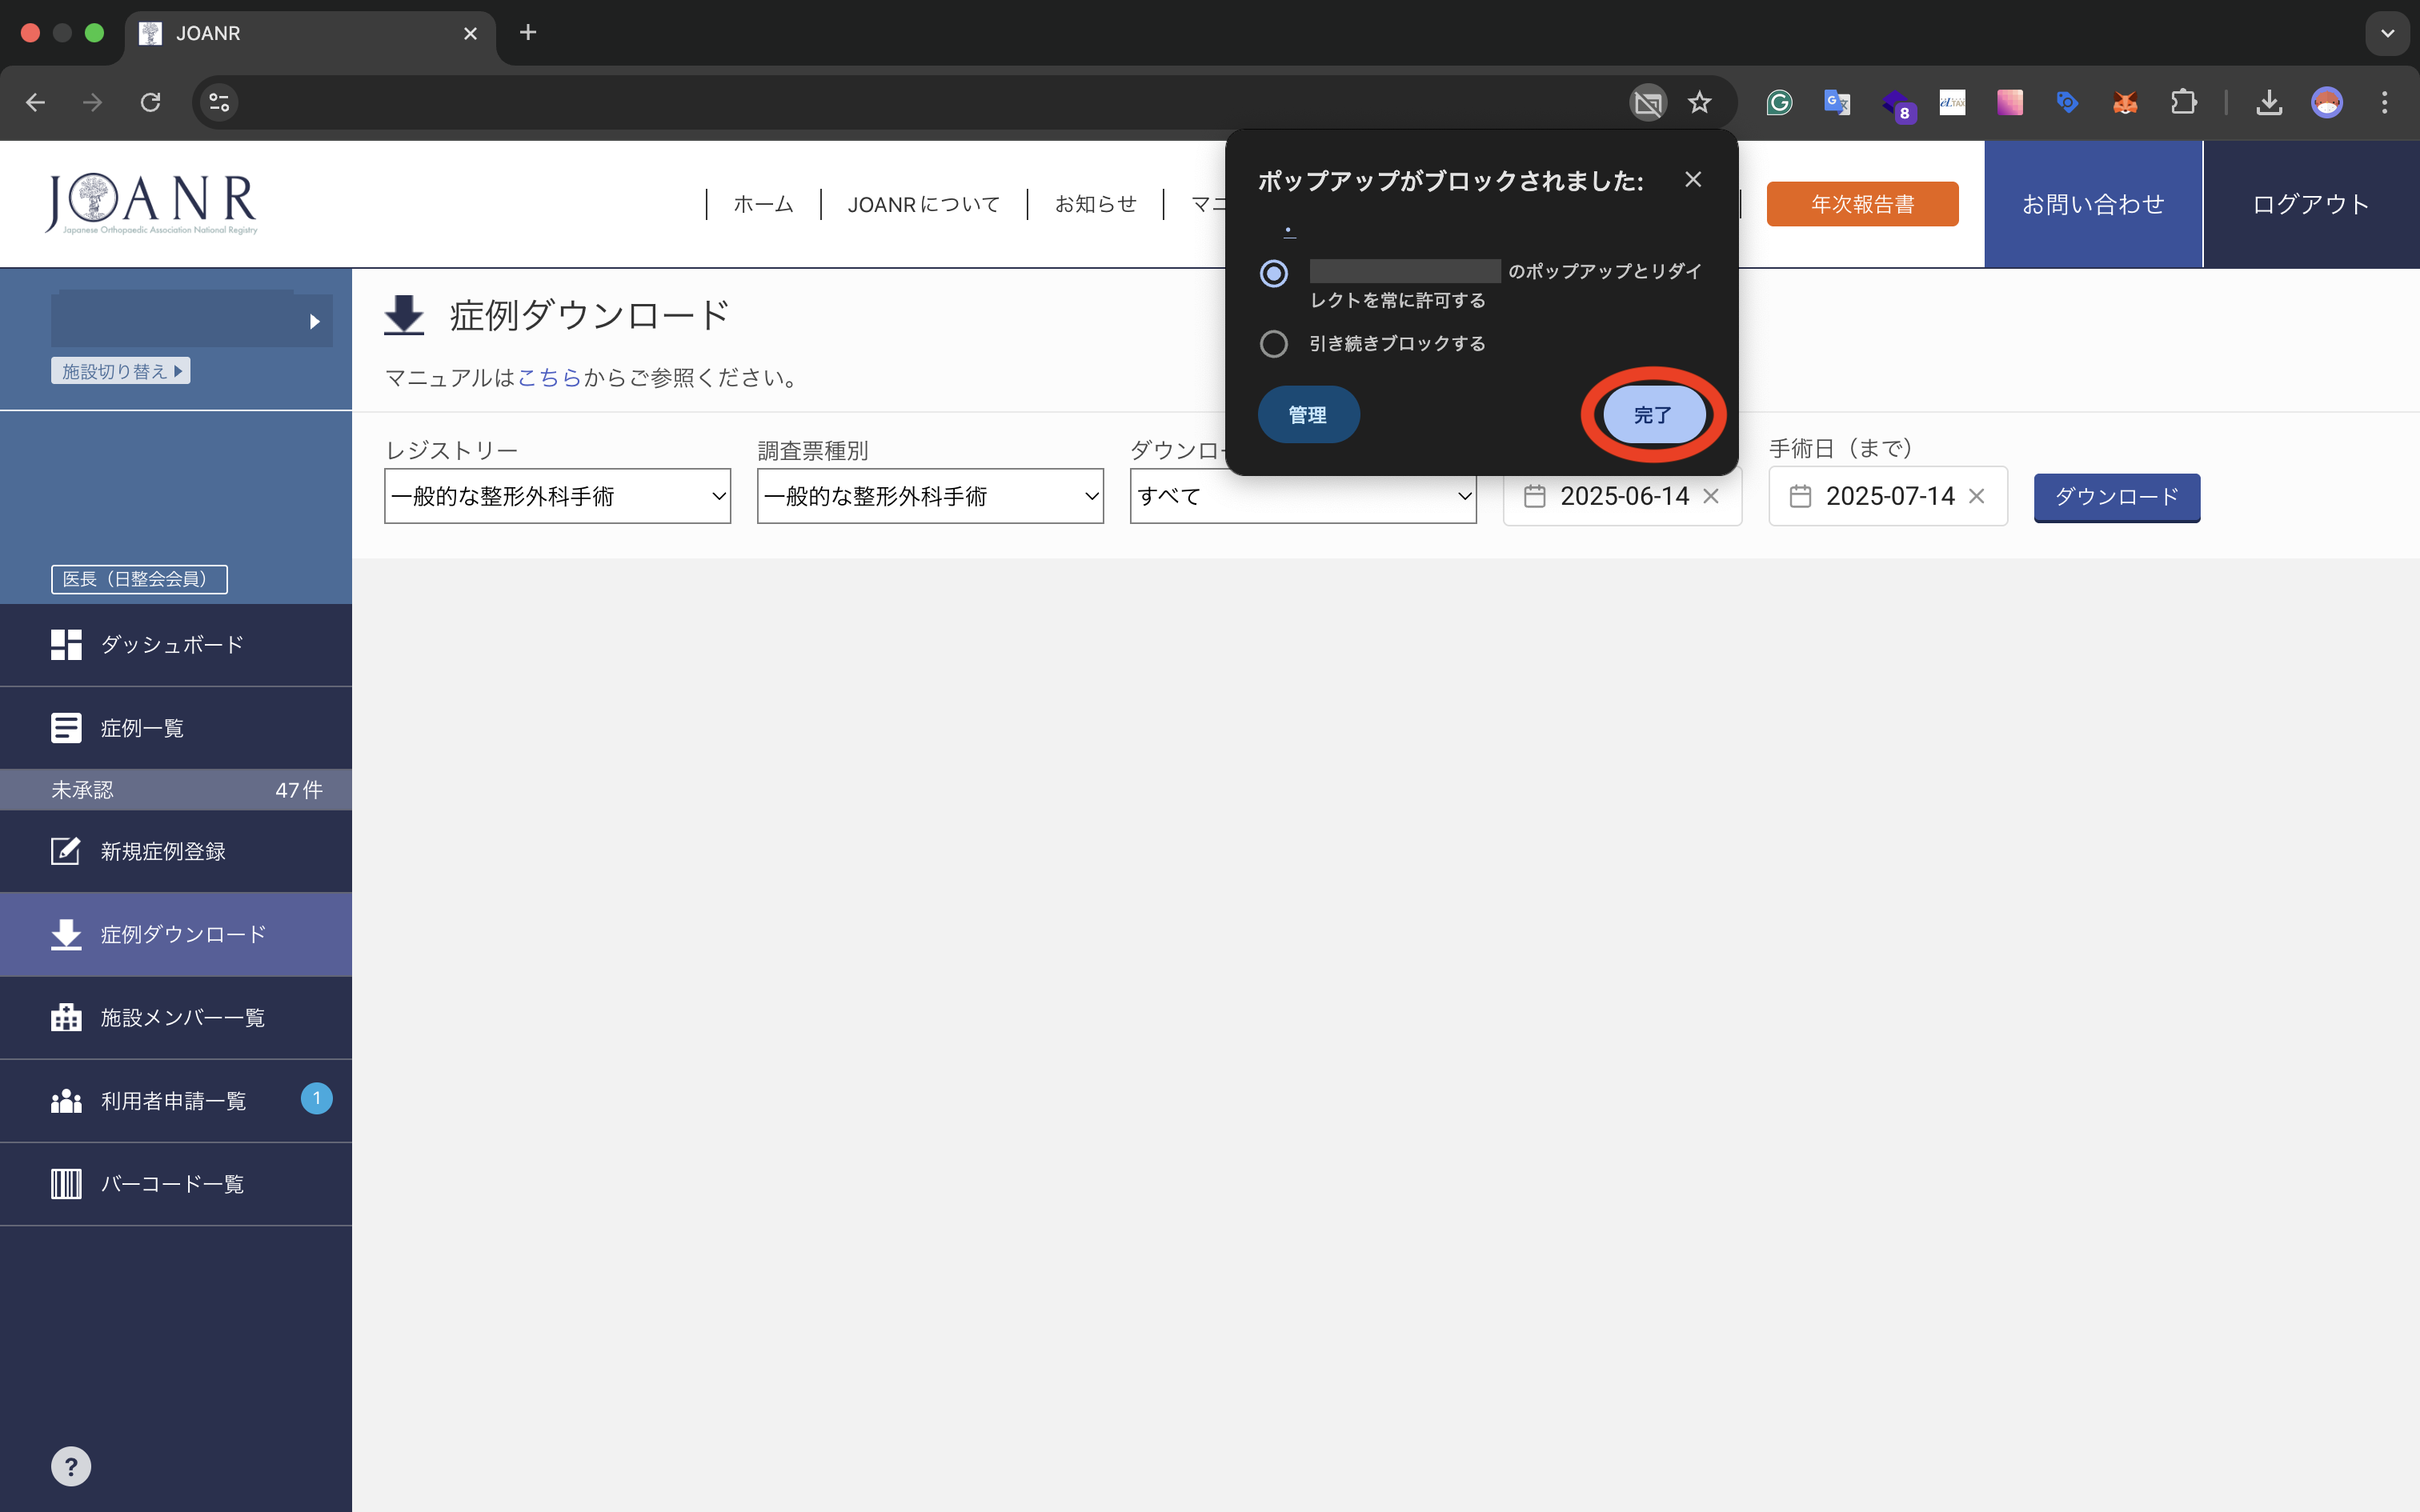
Task: Select 引き続きブロックする radio option
Action: point(1273,343)
